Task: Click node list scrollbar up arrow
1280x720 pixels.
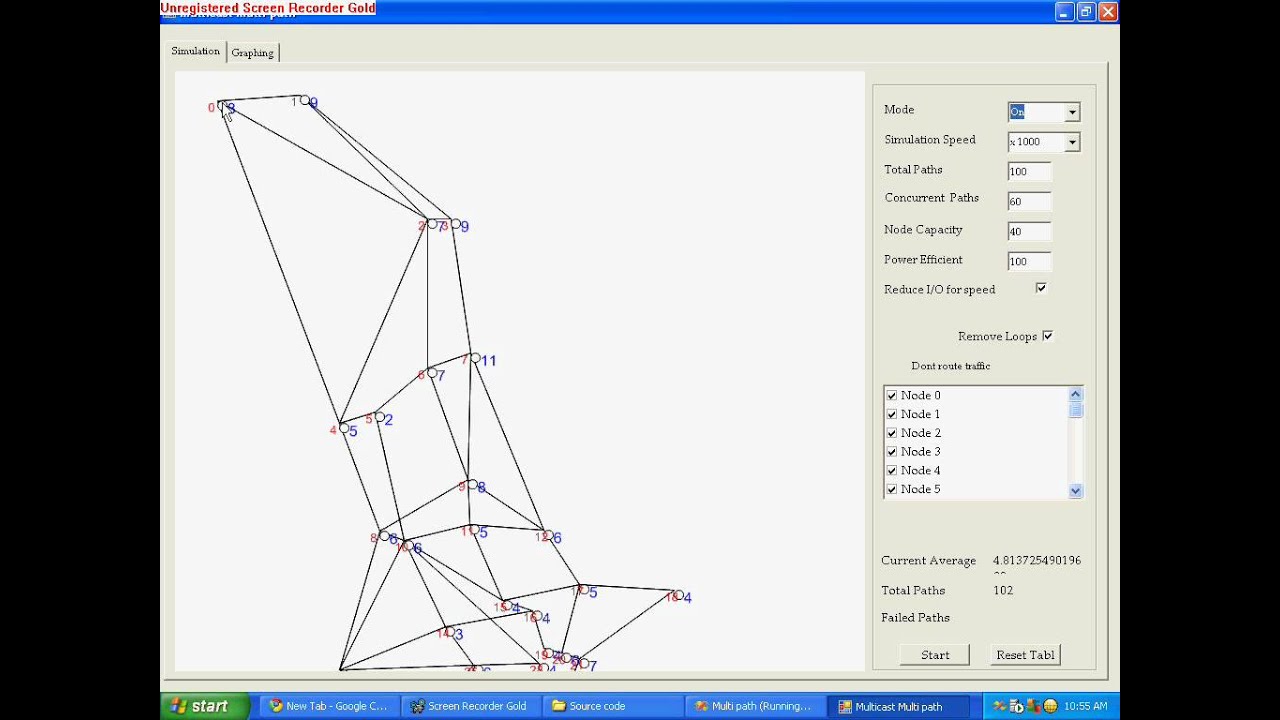Action: pyautogui.click(x=1076, y=394)
